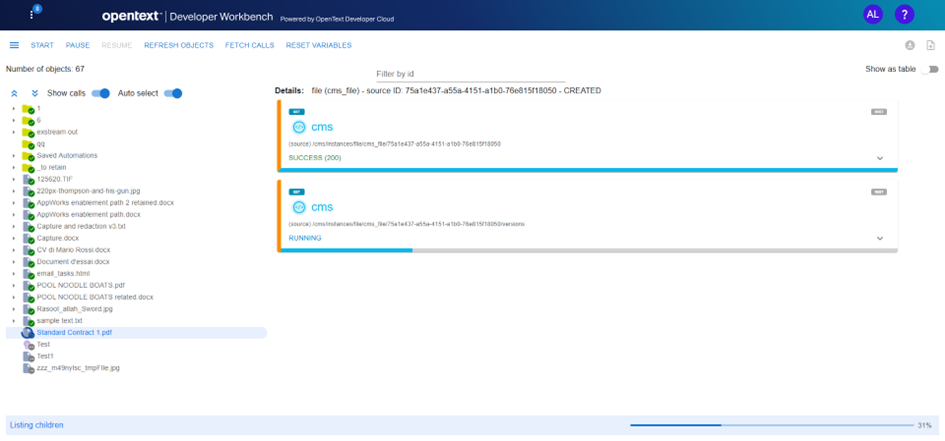Toggle the Show as table switch
The height and width of the screenshot is (441, 945).
929,69
